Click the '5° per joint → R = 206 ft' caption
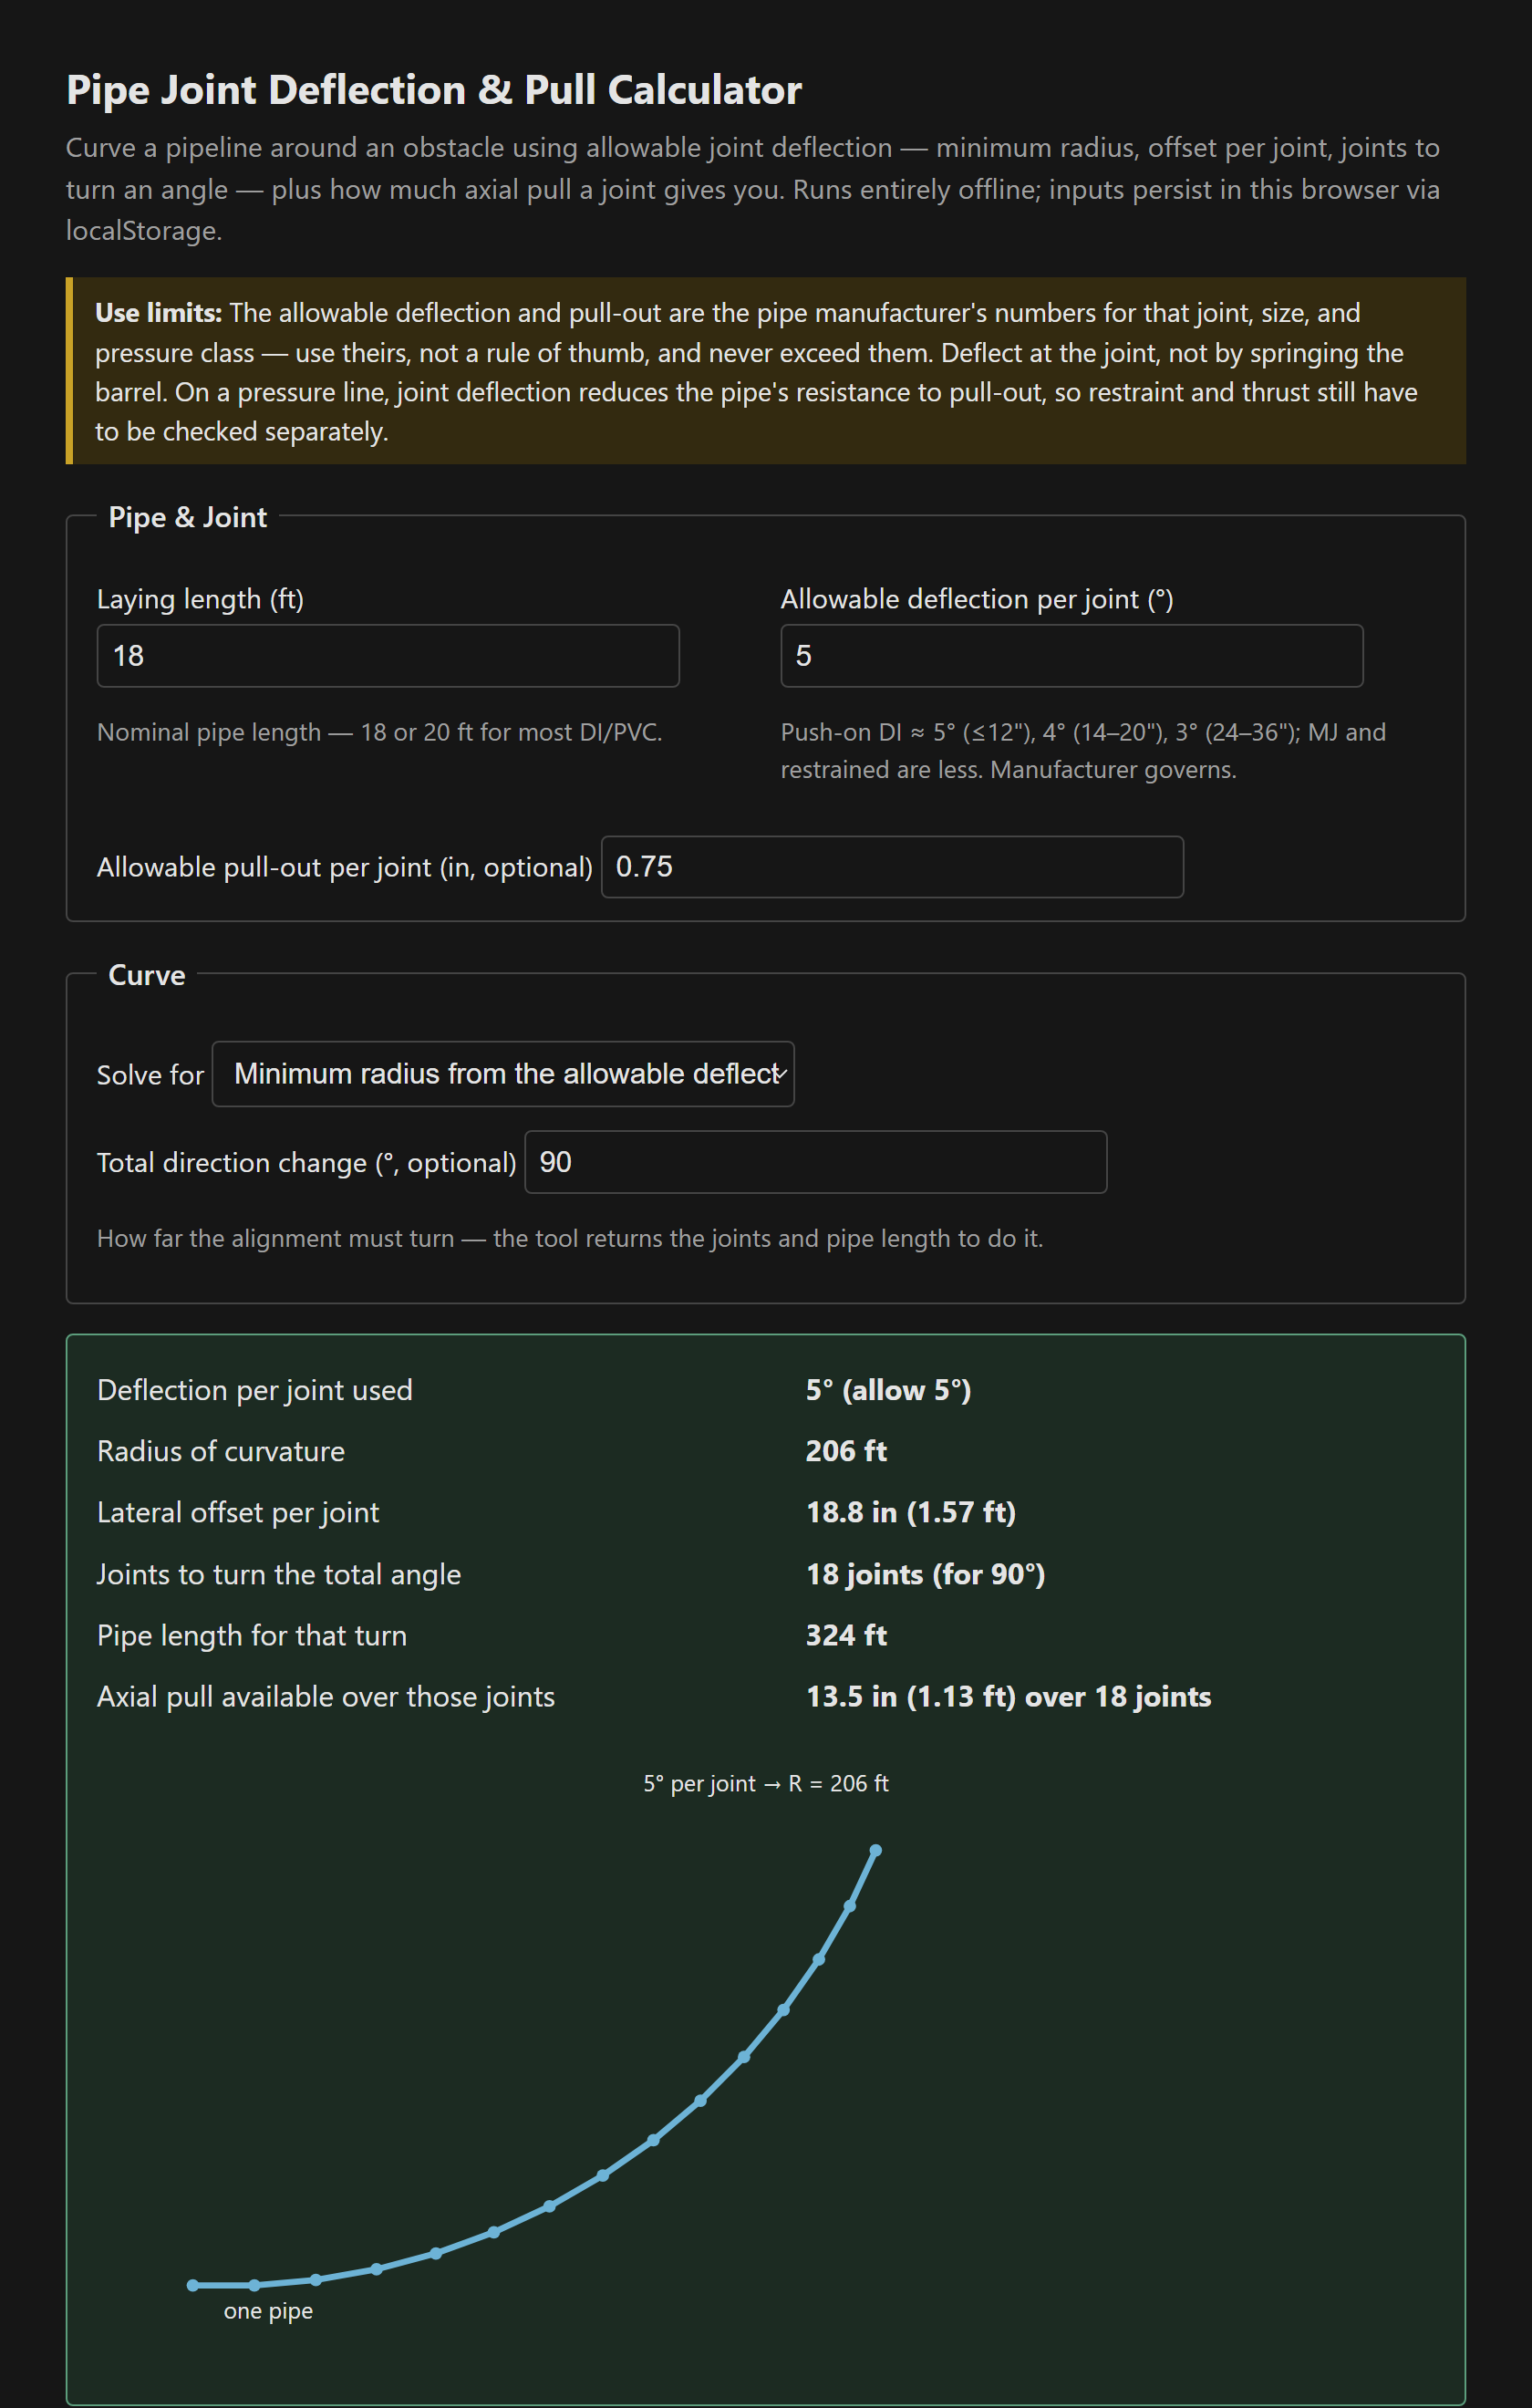The width and height of the screenshot is (1532, 2408). [x=766, y=1783]
